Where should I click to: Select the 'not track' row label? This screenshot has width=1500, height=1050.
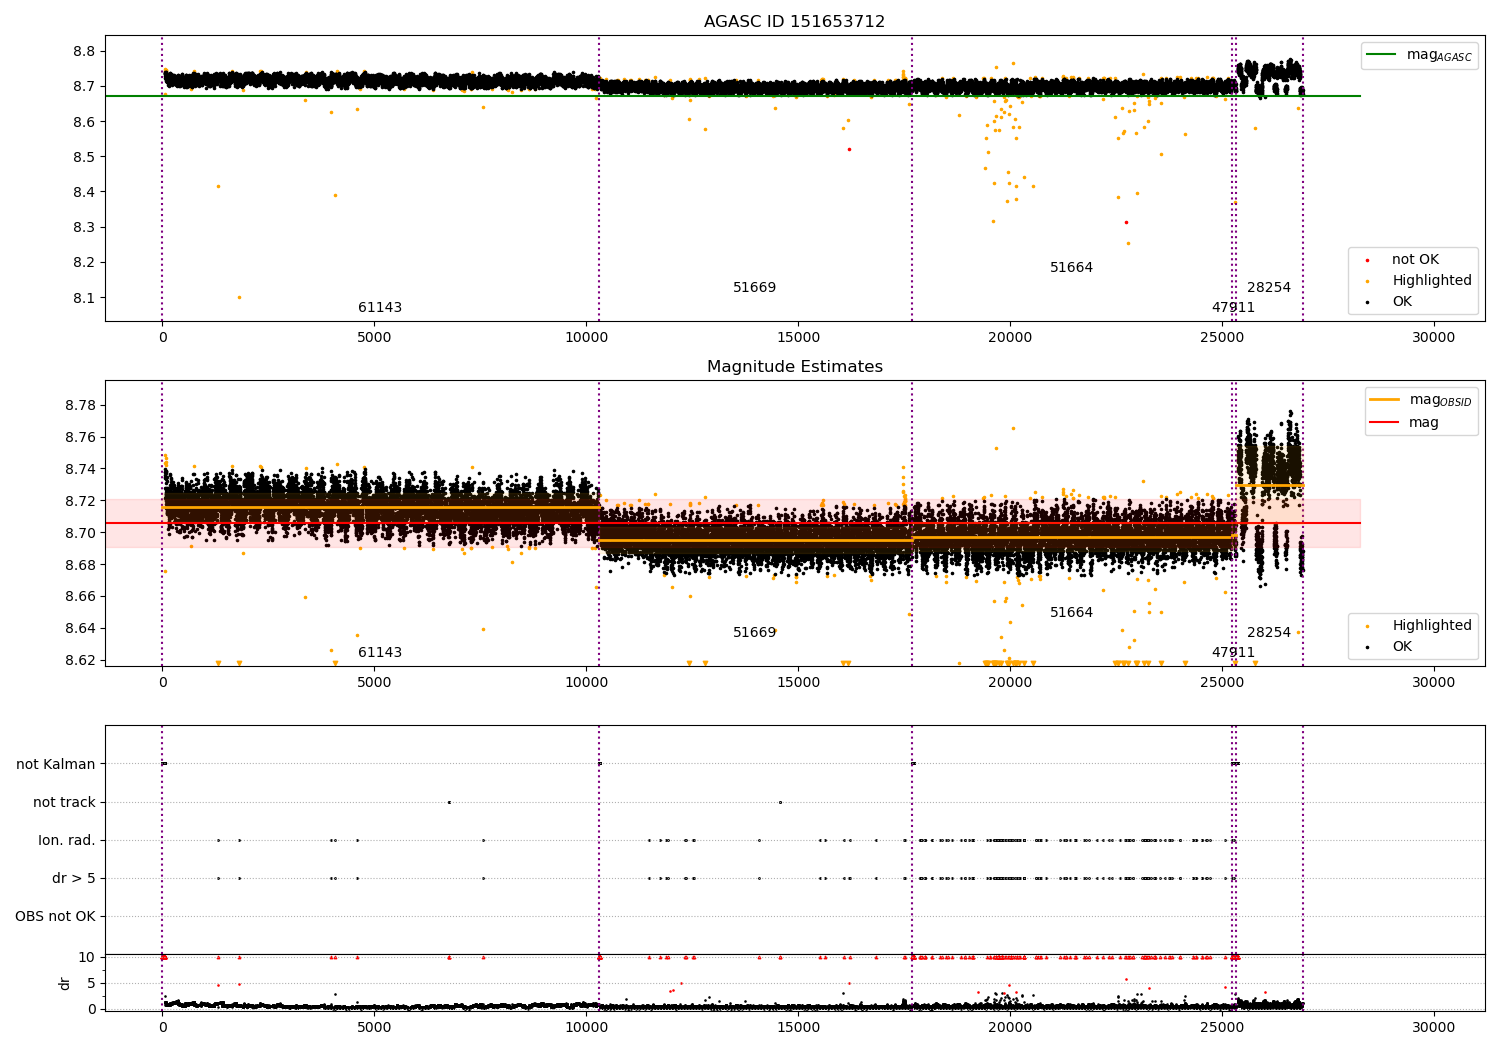pyautogui.click(x=64, y=803)
